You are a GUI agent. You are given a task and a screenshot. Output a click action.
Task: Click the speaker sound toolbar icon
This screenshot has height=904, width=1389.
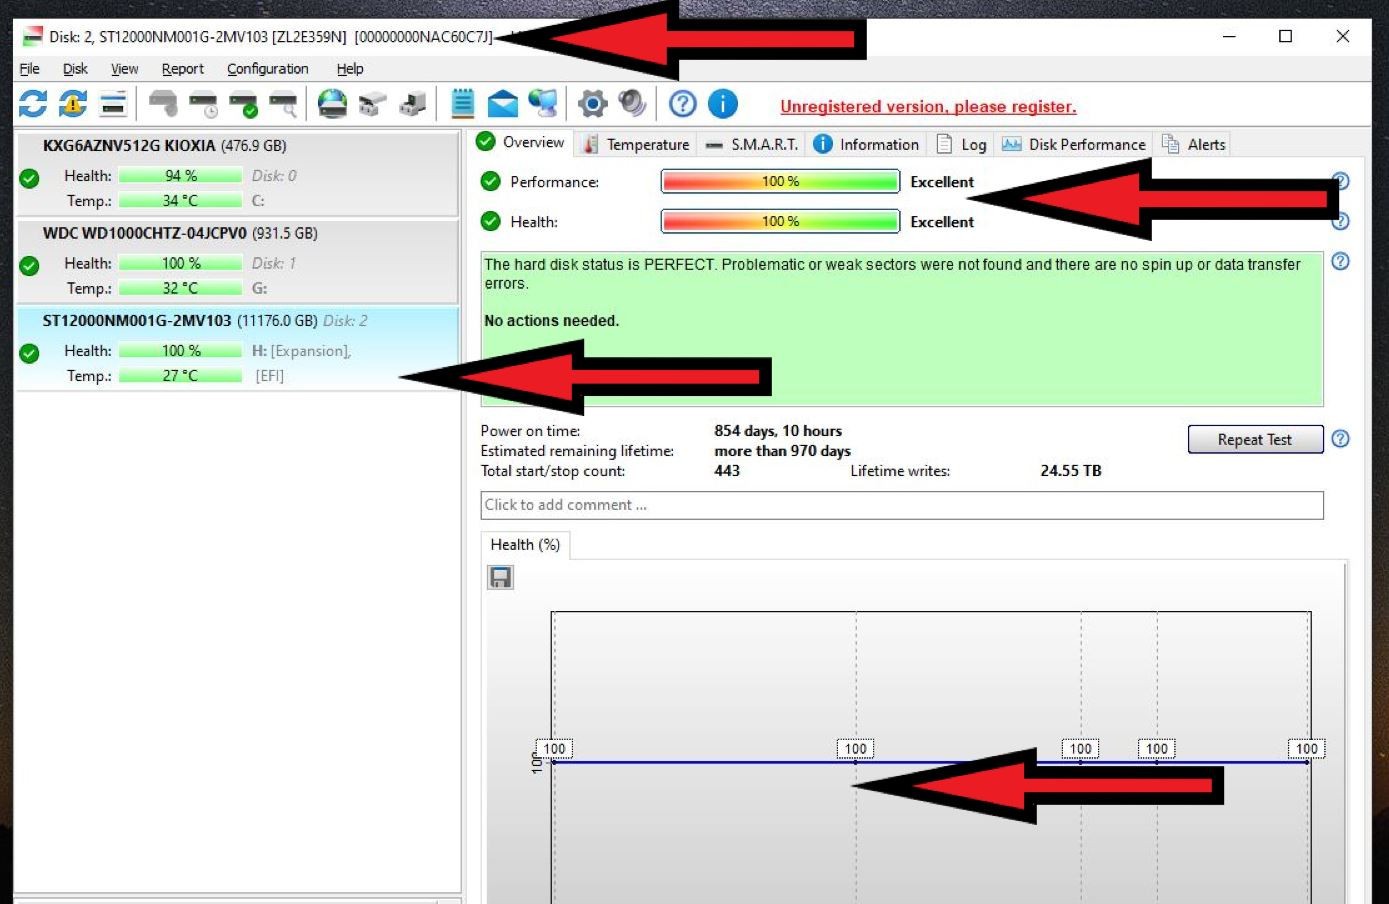(632, 104)
